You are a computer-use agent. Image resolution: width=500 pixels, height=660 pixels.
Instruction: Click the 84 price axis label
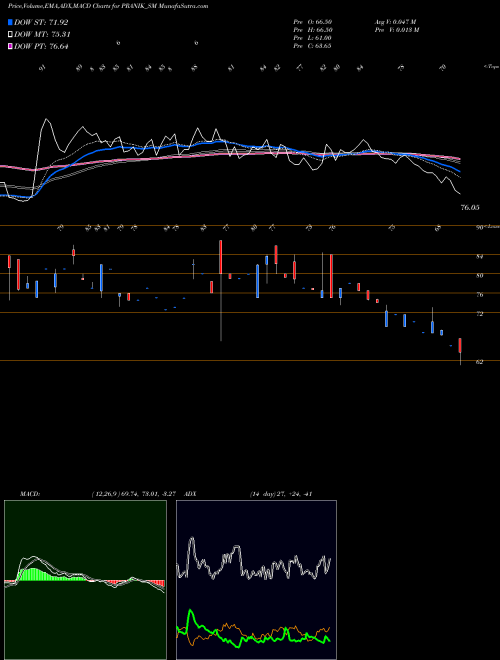[x=479, y=256]
